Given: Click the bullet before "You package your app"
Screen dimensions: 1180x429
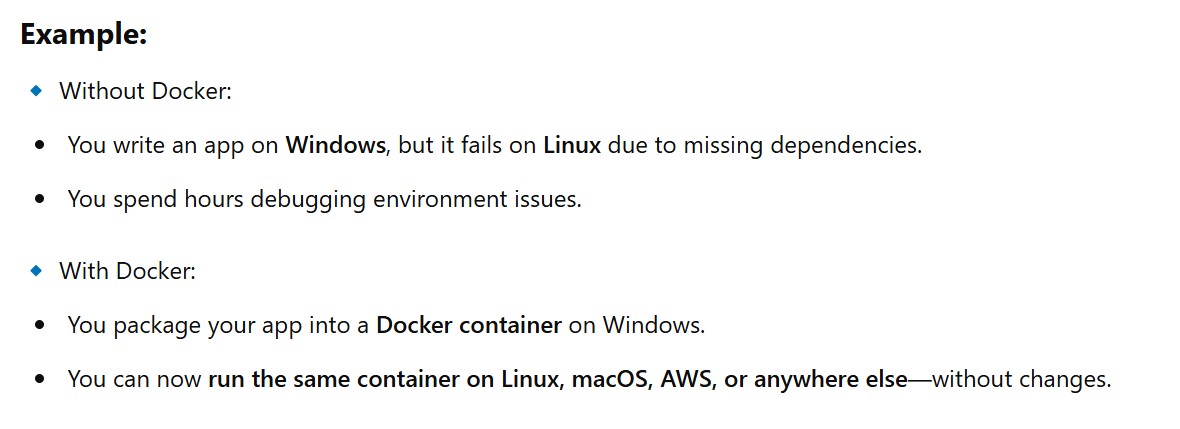Looking at the screenshot, I should (x=39, y=325).
